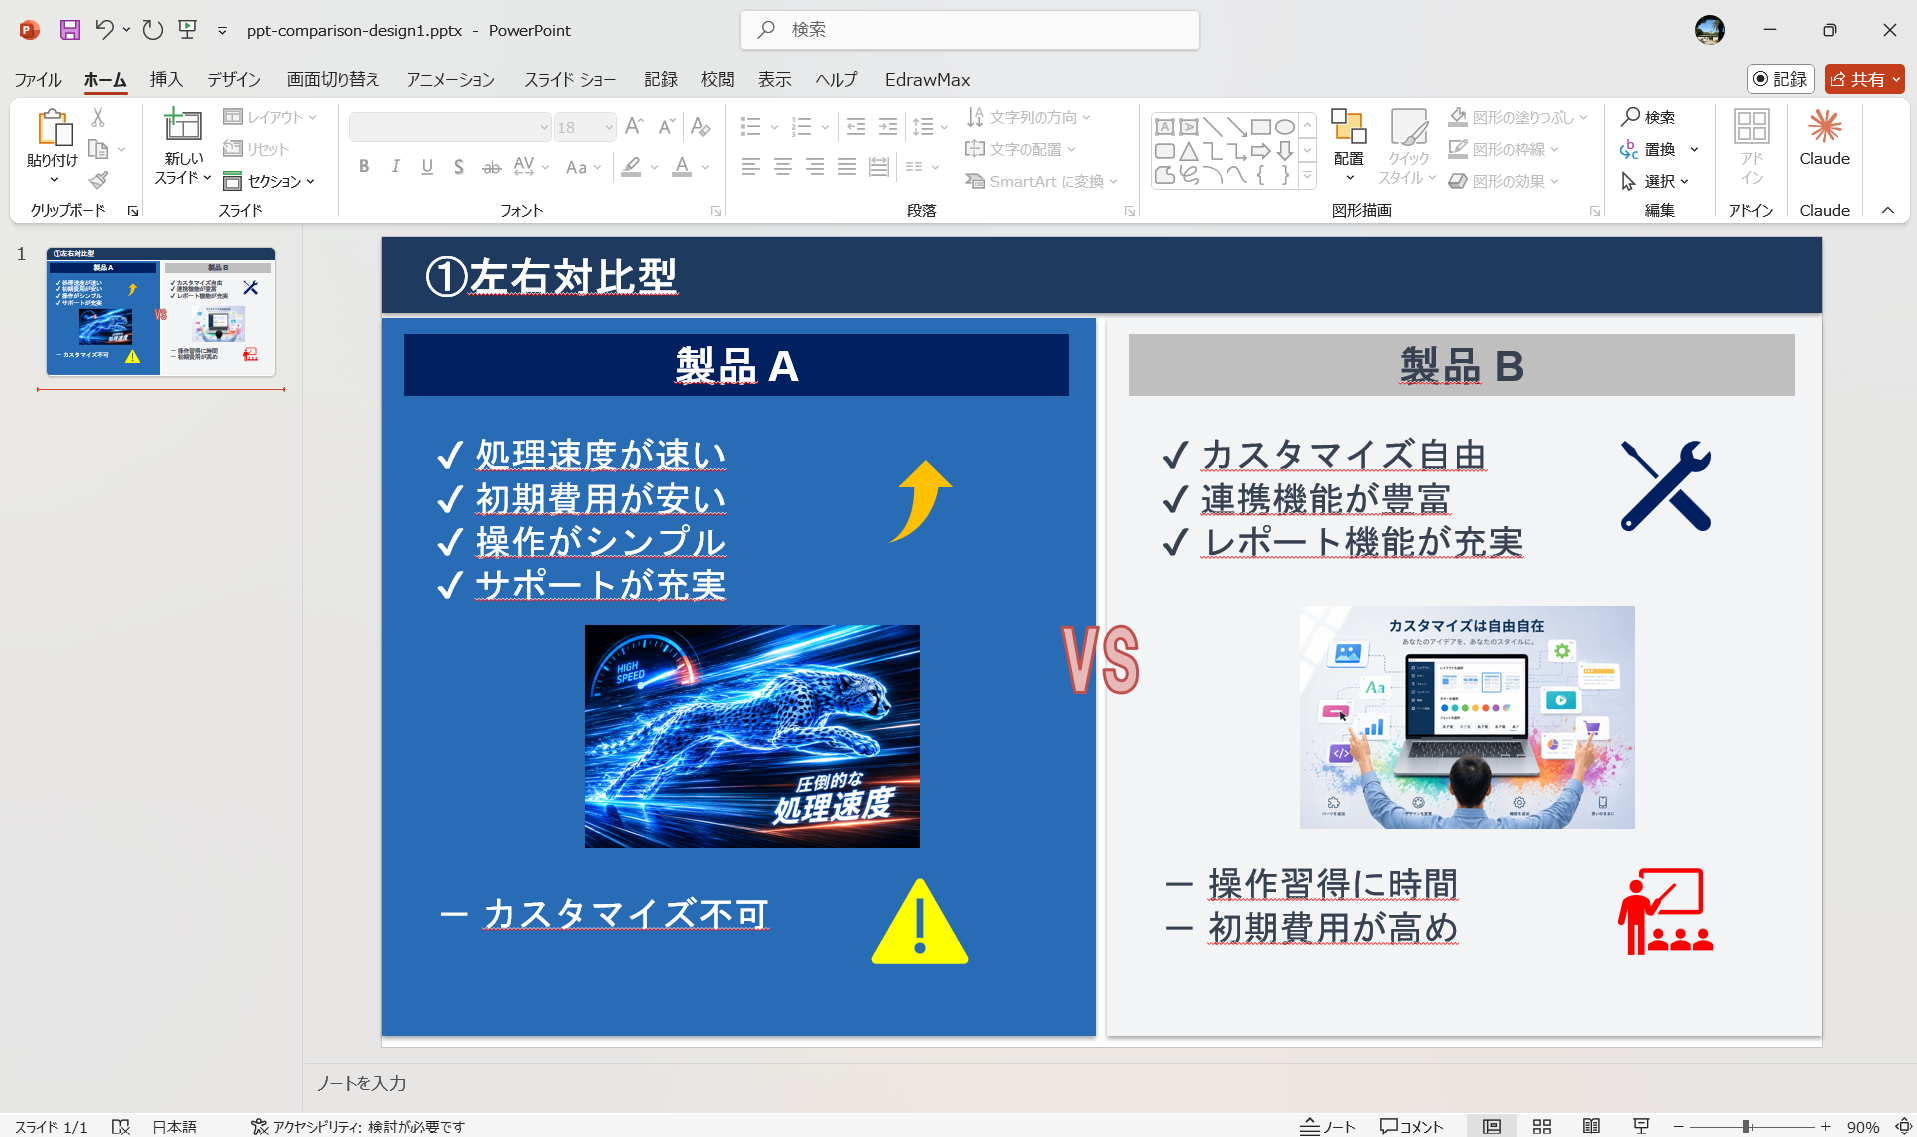
Task: Click 検索 in the editing group
Action: coord(1648,117)
